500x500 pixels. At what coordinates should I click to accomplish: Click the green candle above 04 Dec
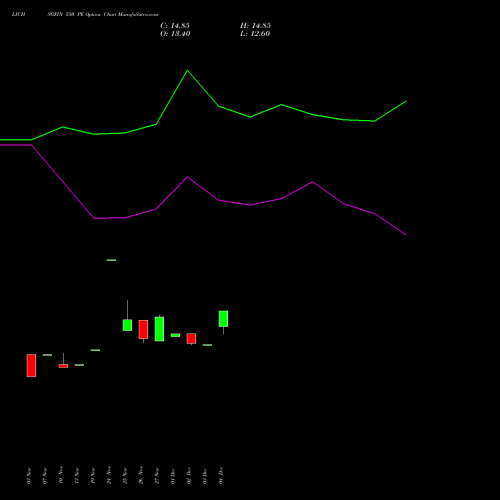[223, 319]
